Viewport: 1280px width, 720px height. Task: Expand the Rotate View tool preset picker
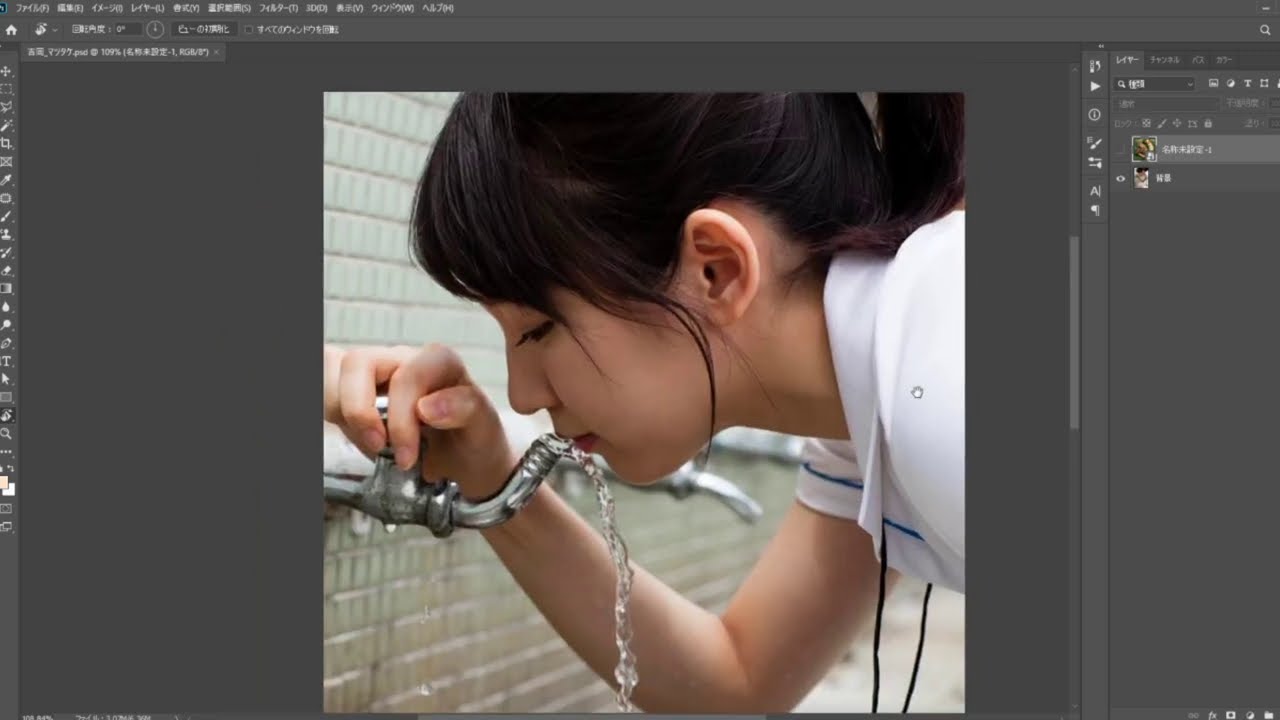[x=55, y=30]
